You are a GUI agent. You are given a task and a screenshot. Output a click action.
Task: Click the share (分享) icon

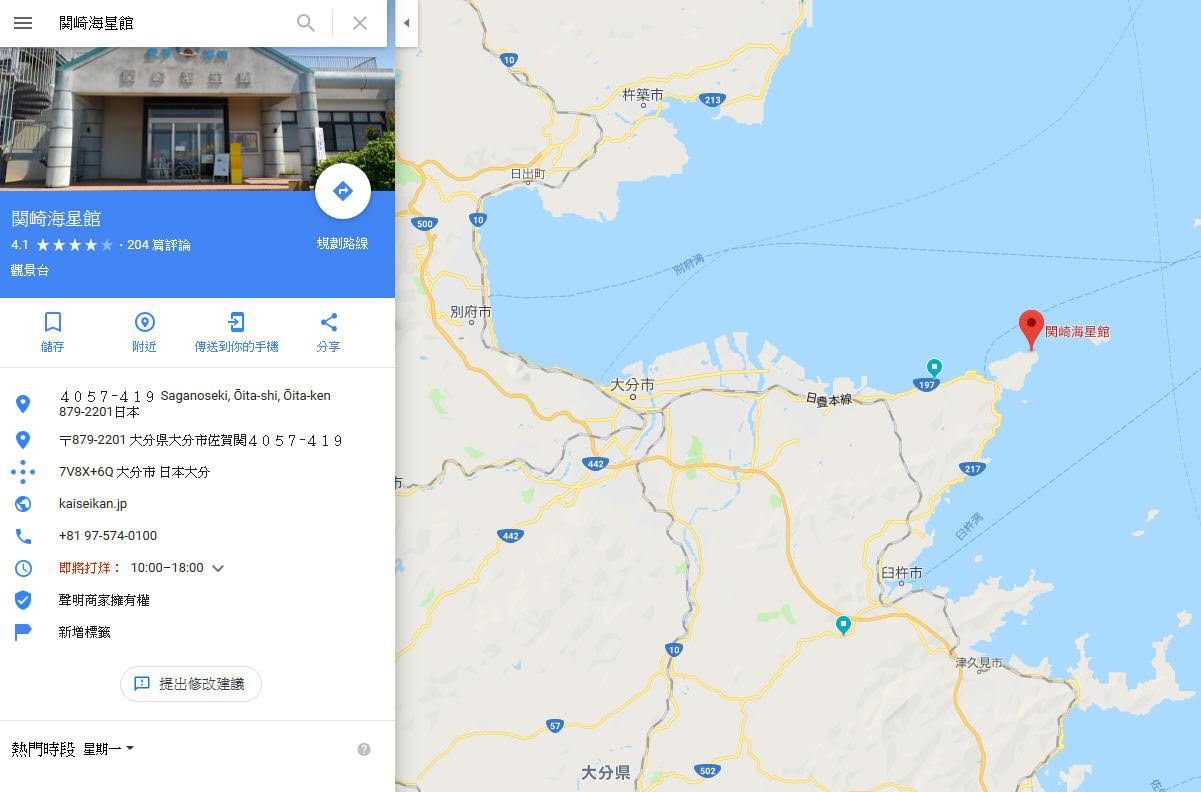[328, 322]
